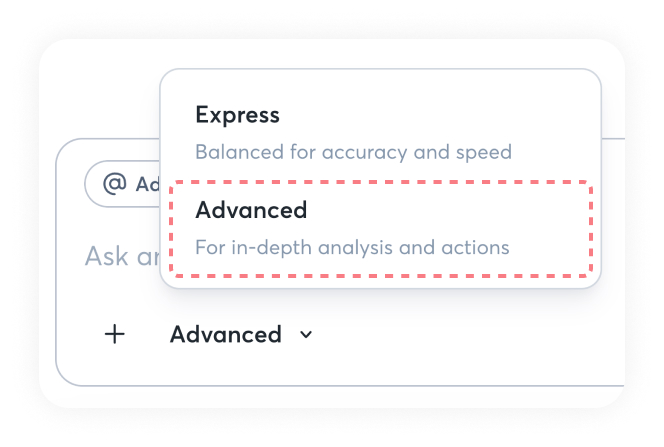664x447 pixels.
Task: Click the bold 'Advanced' title in popup
Action: pyautogui.click(x=251, y=210)
